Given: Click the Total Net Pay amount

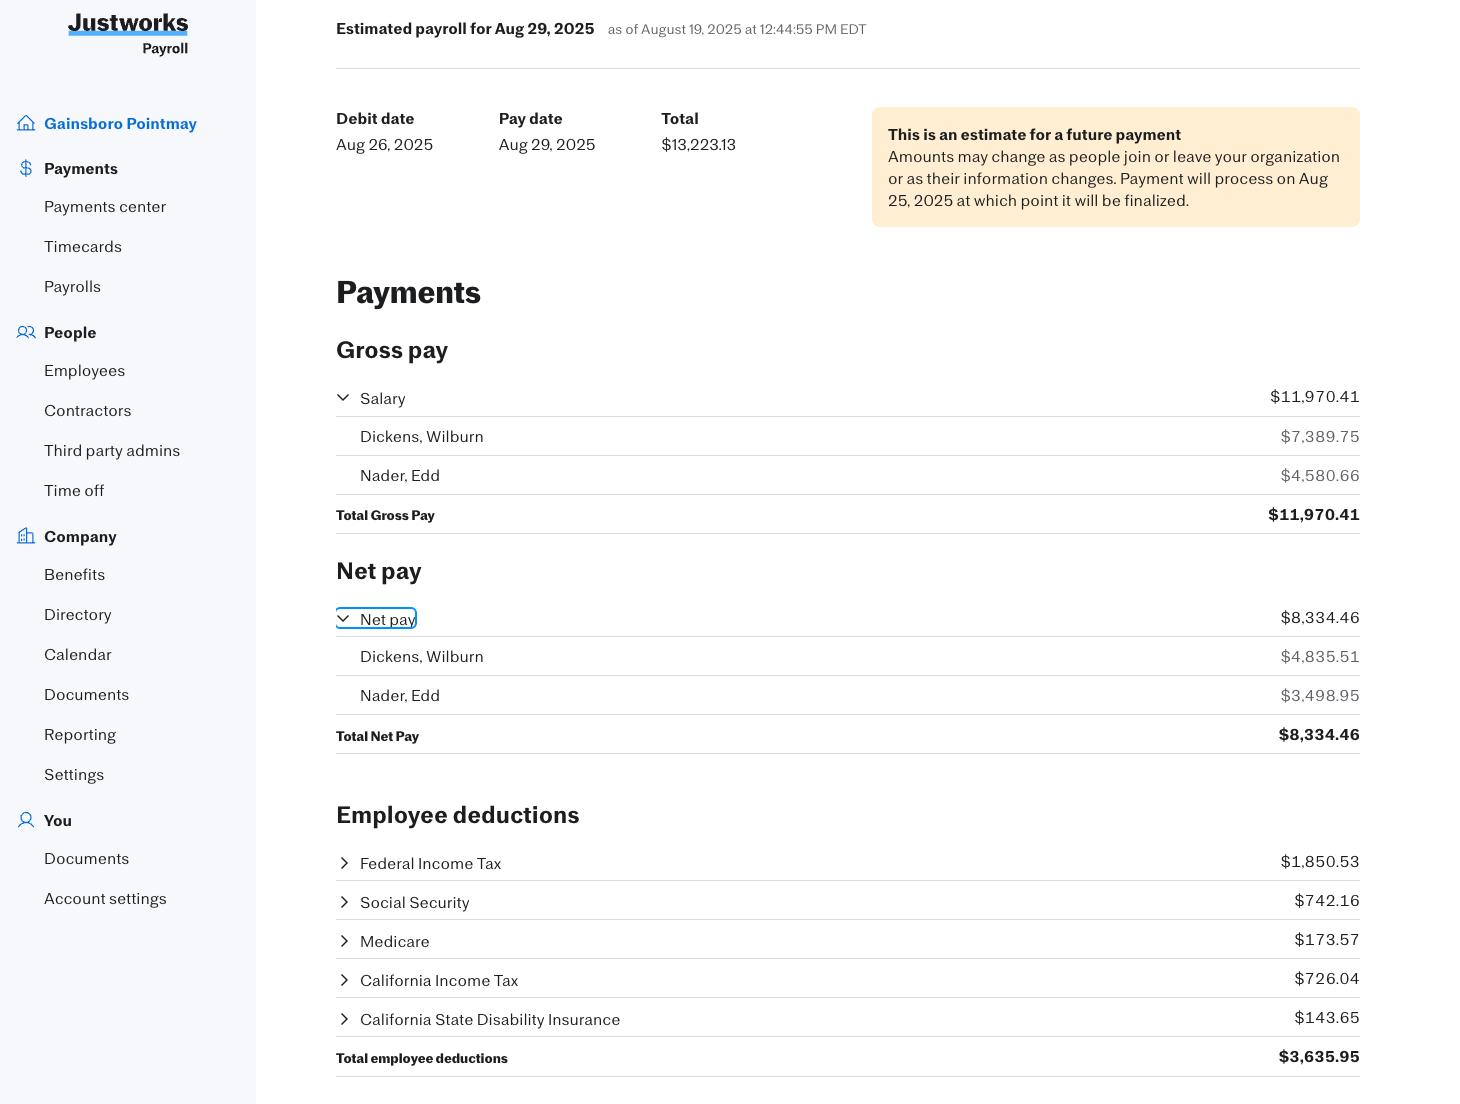Looking at the screenshot, I should click(1319, 734).
